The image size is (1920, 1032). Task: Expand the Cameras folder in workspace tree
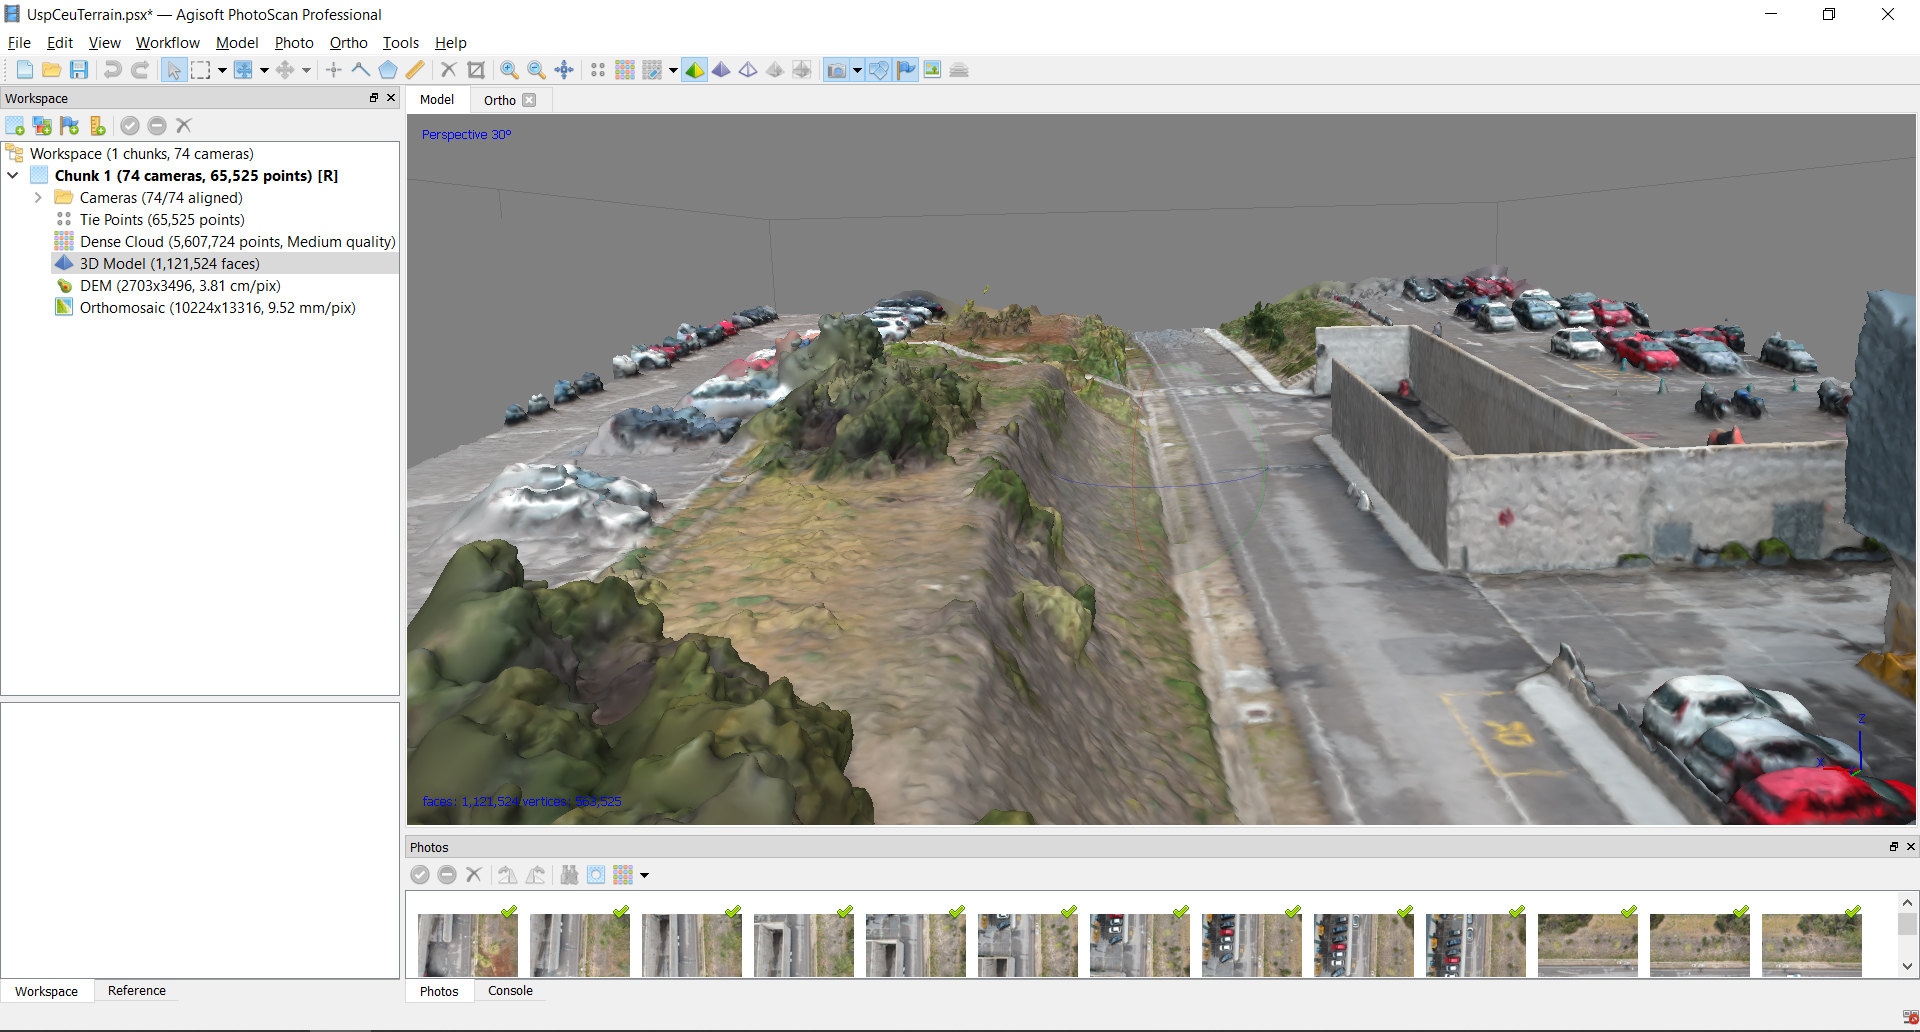[x=38, y=198]
